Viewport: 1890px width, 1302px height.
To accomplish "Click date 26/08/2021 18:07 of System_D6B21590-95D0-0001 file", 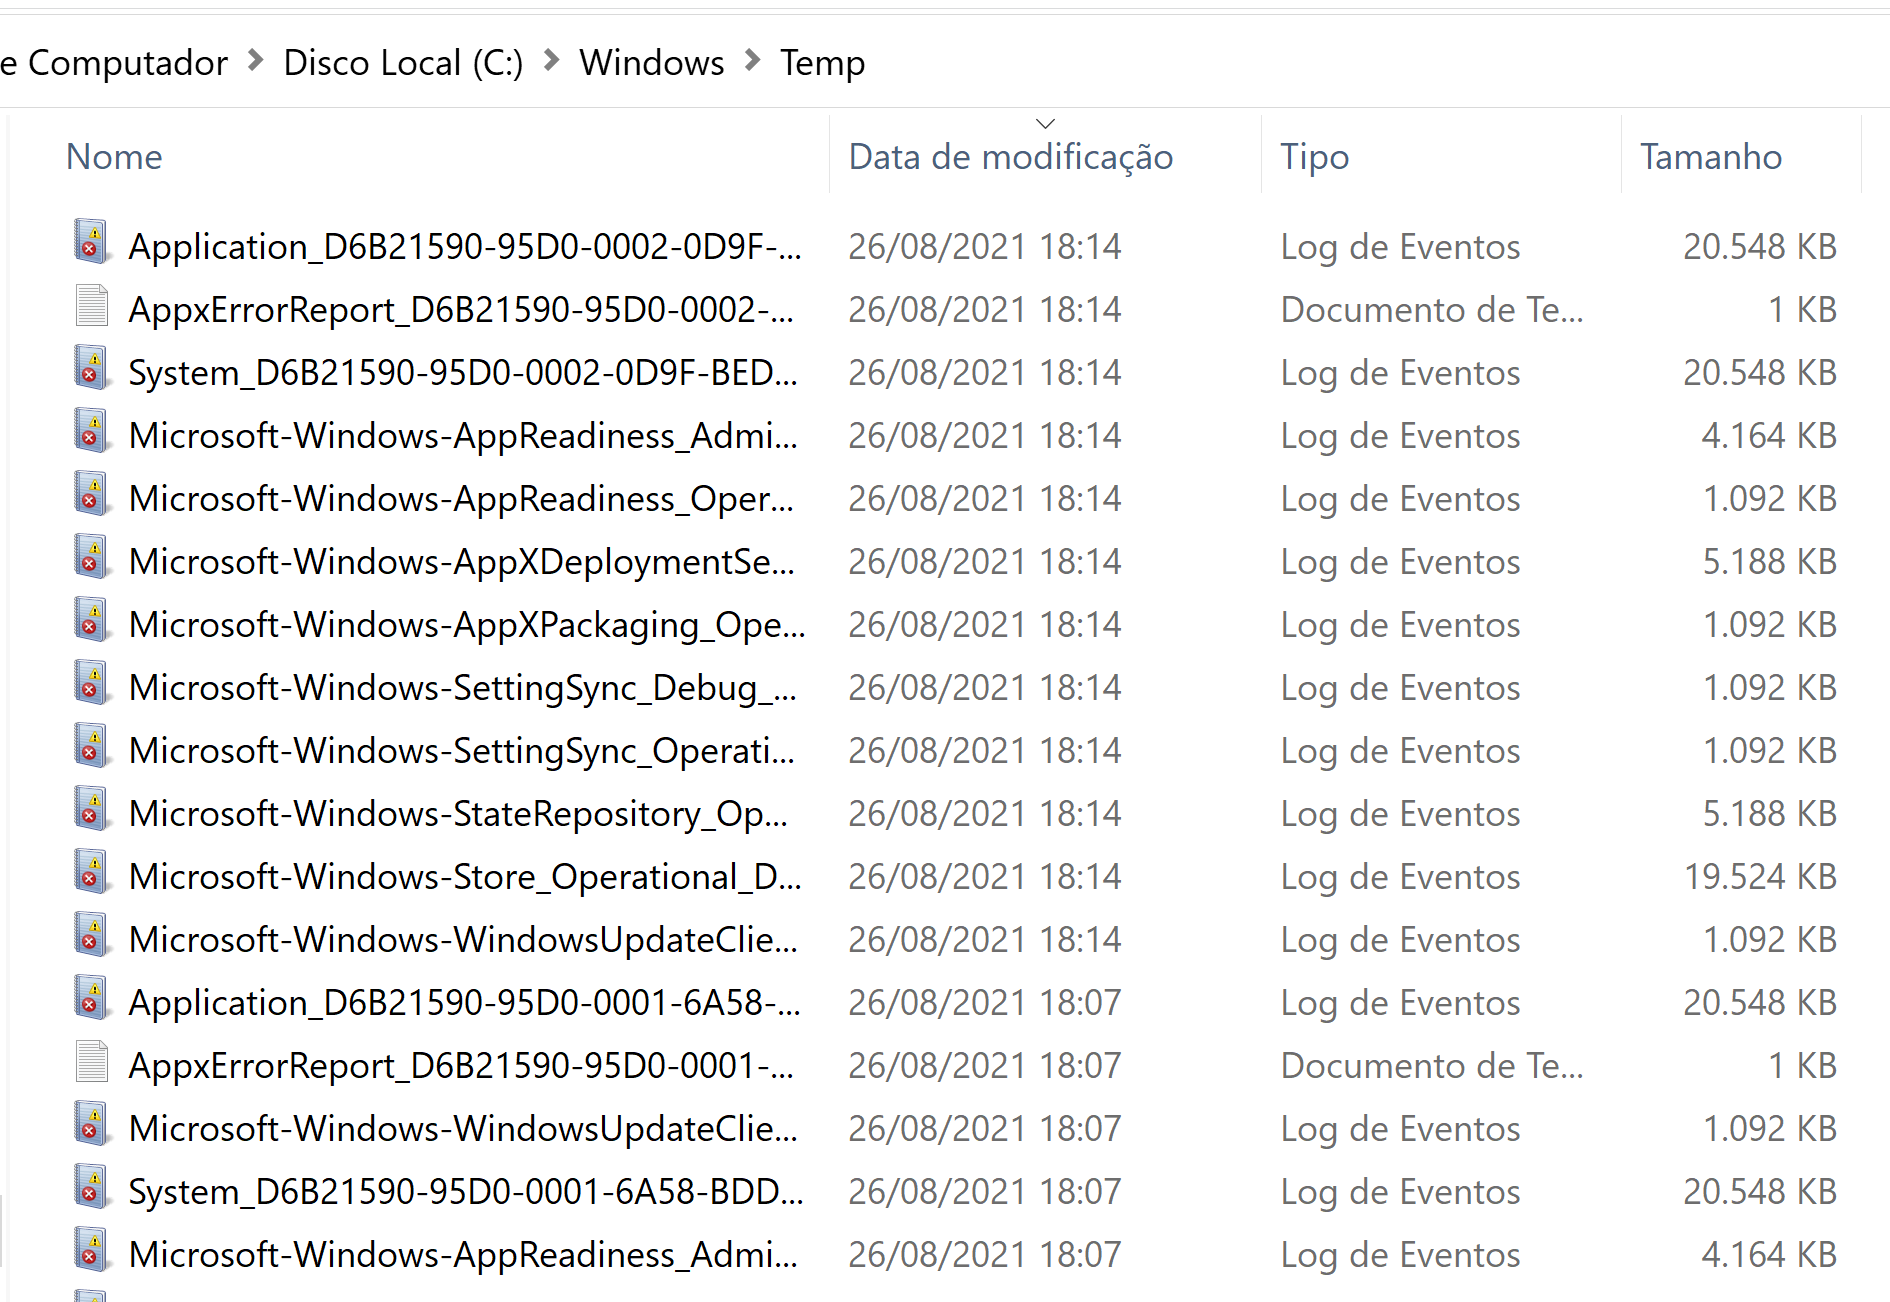I will [x=985, y=1192].
